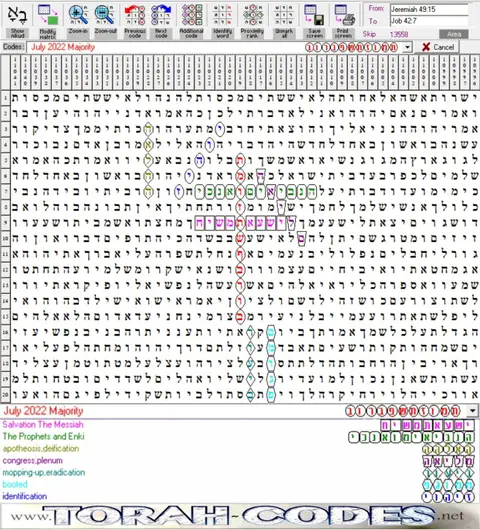Open the Codes dropdown arrow
The height and width of the screenshot is (530, 480).
coord(408,47)
